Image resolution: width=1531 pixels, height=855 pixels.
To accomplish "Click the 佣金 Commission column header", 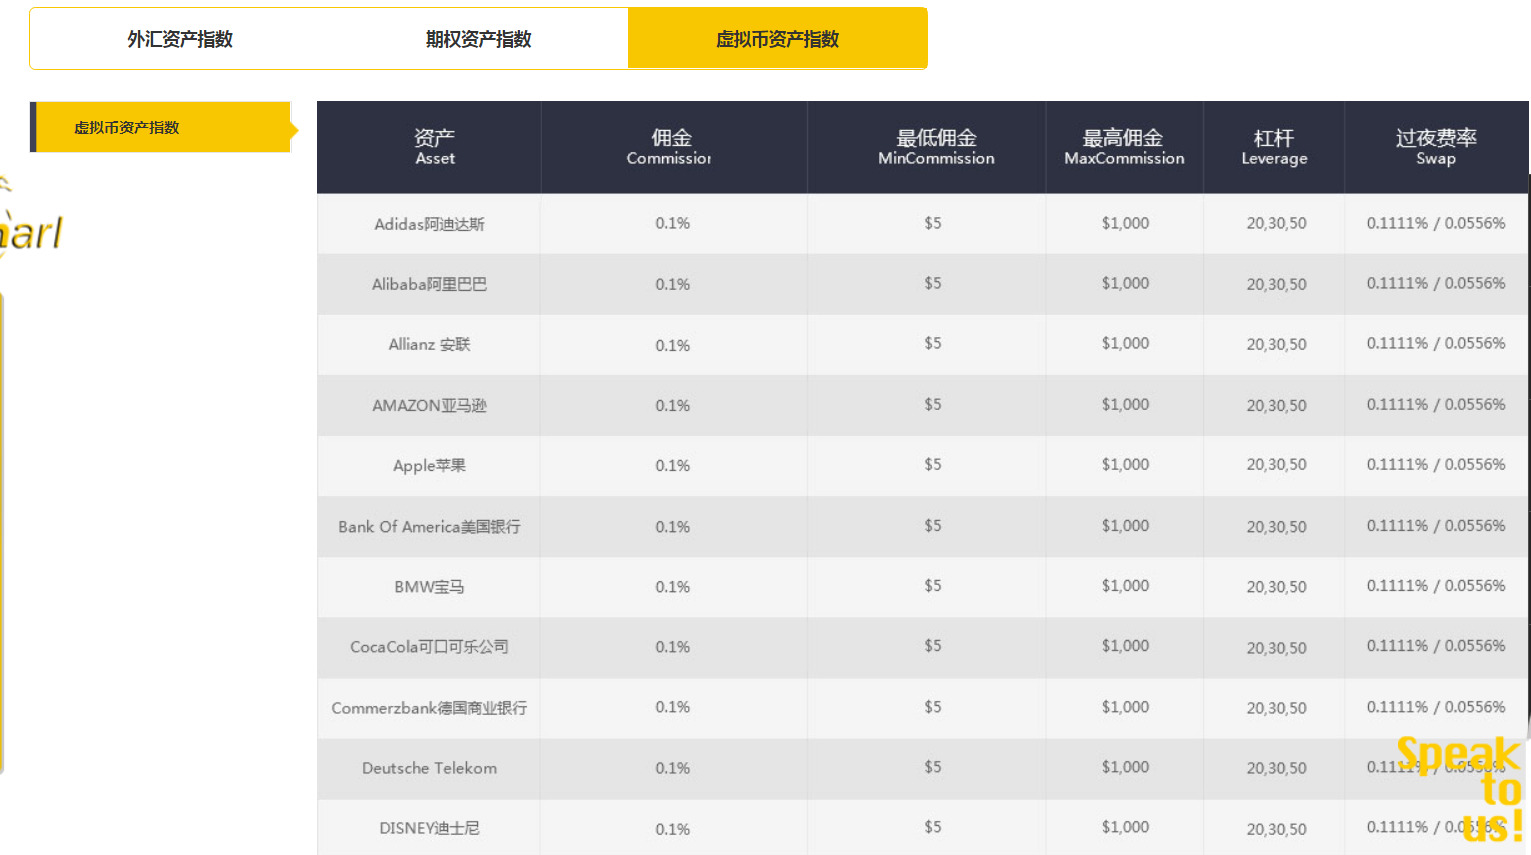I will (x=674, y=147).
